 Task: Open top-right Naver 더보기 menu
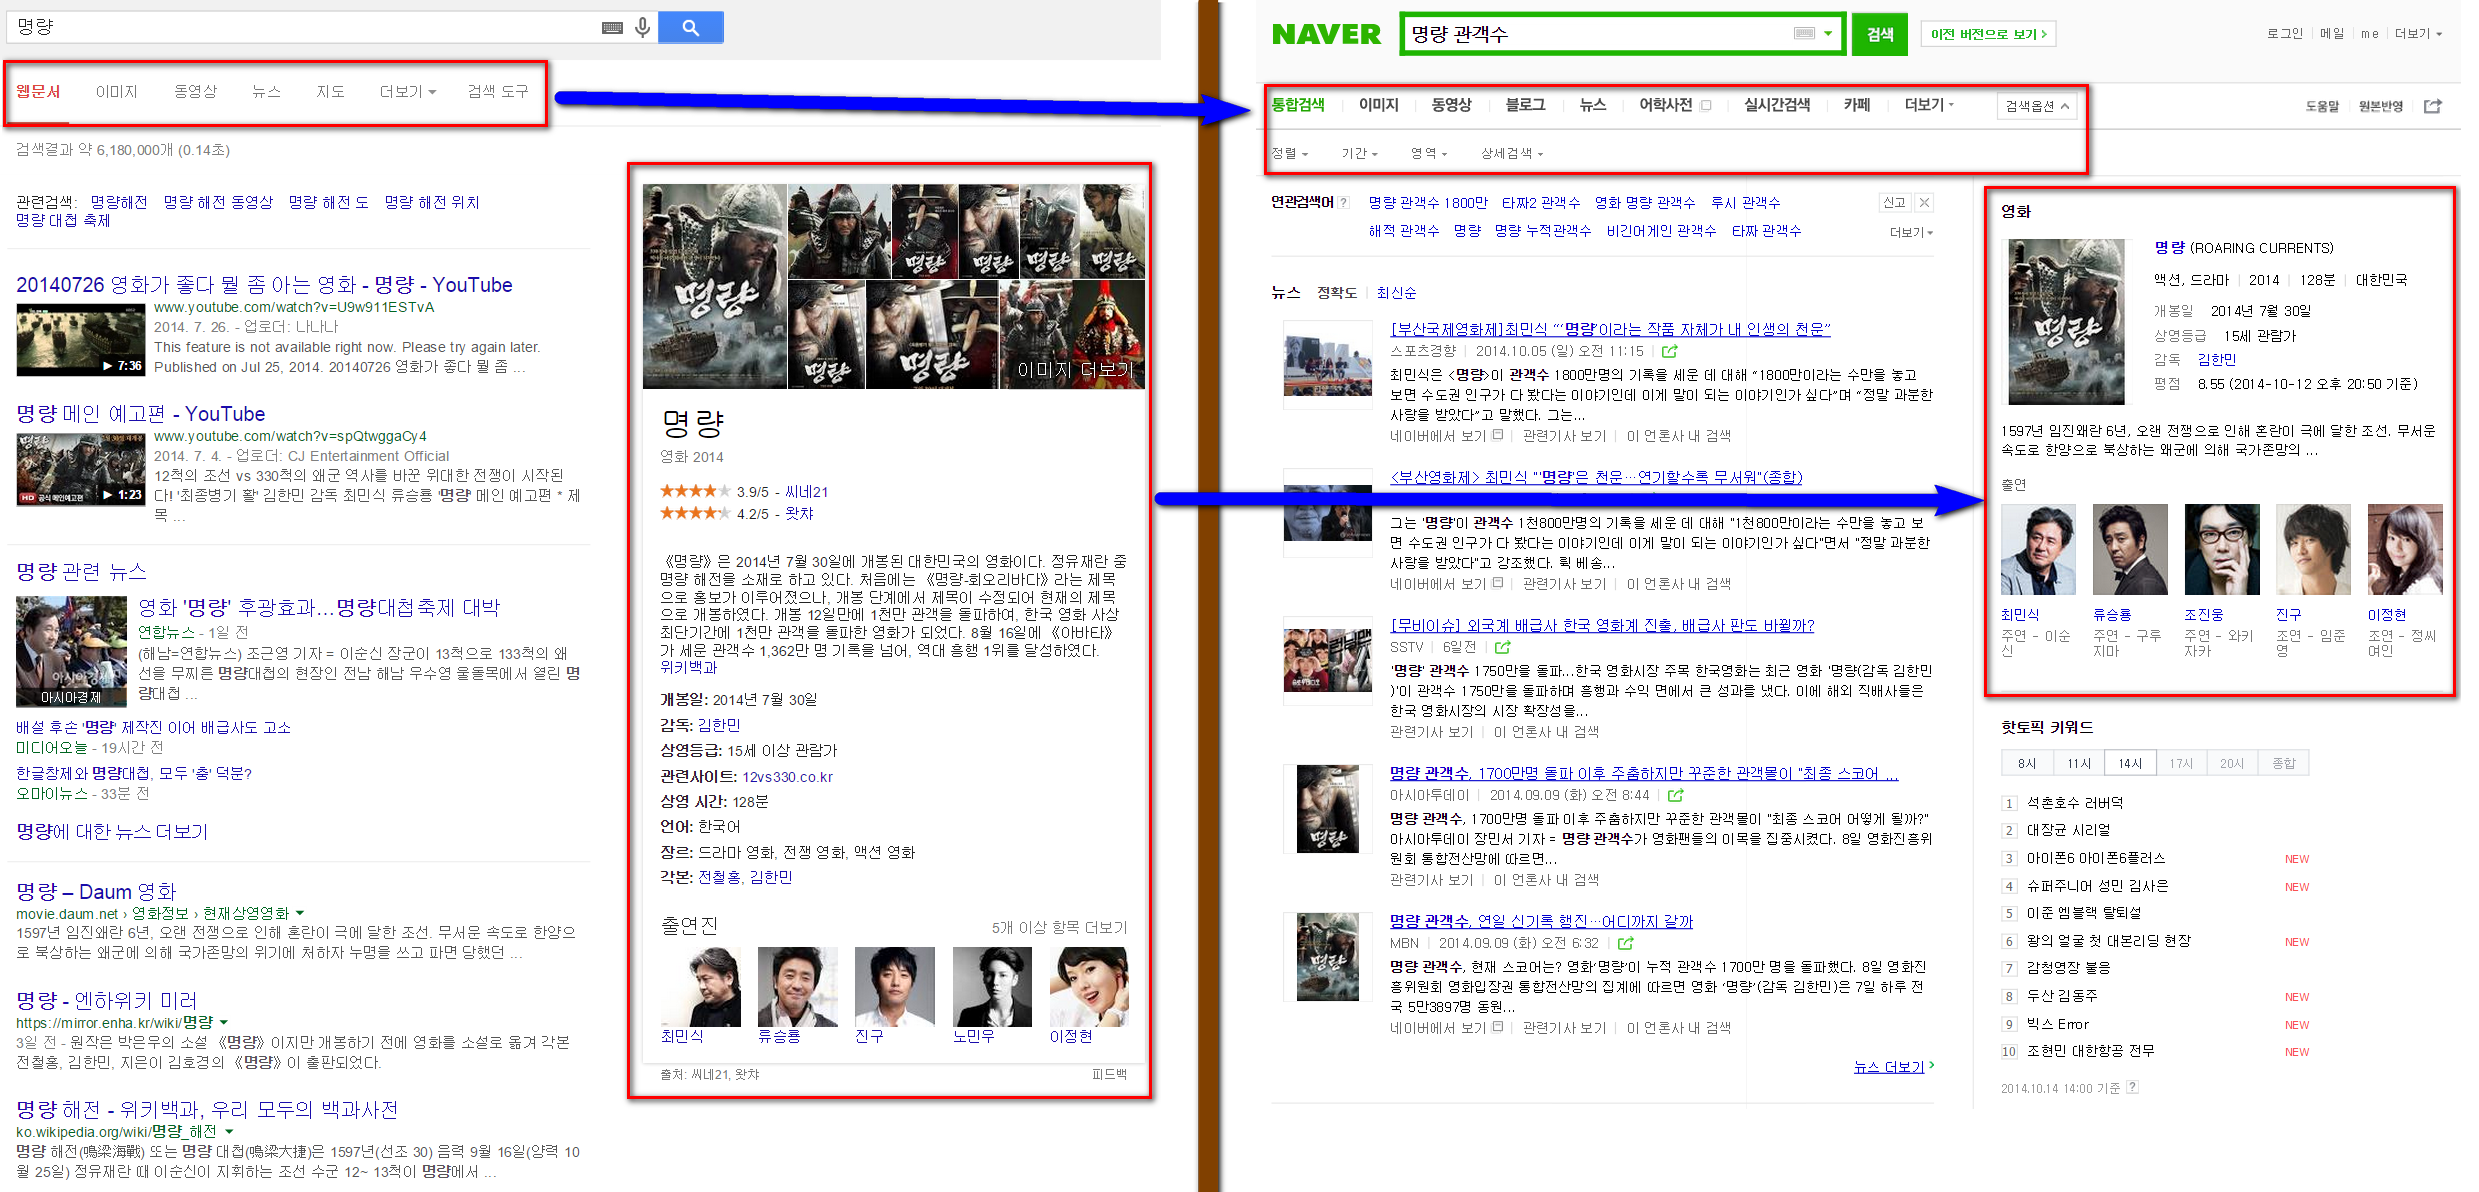point(2418,34)
